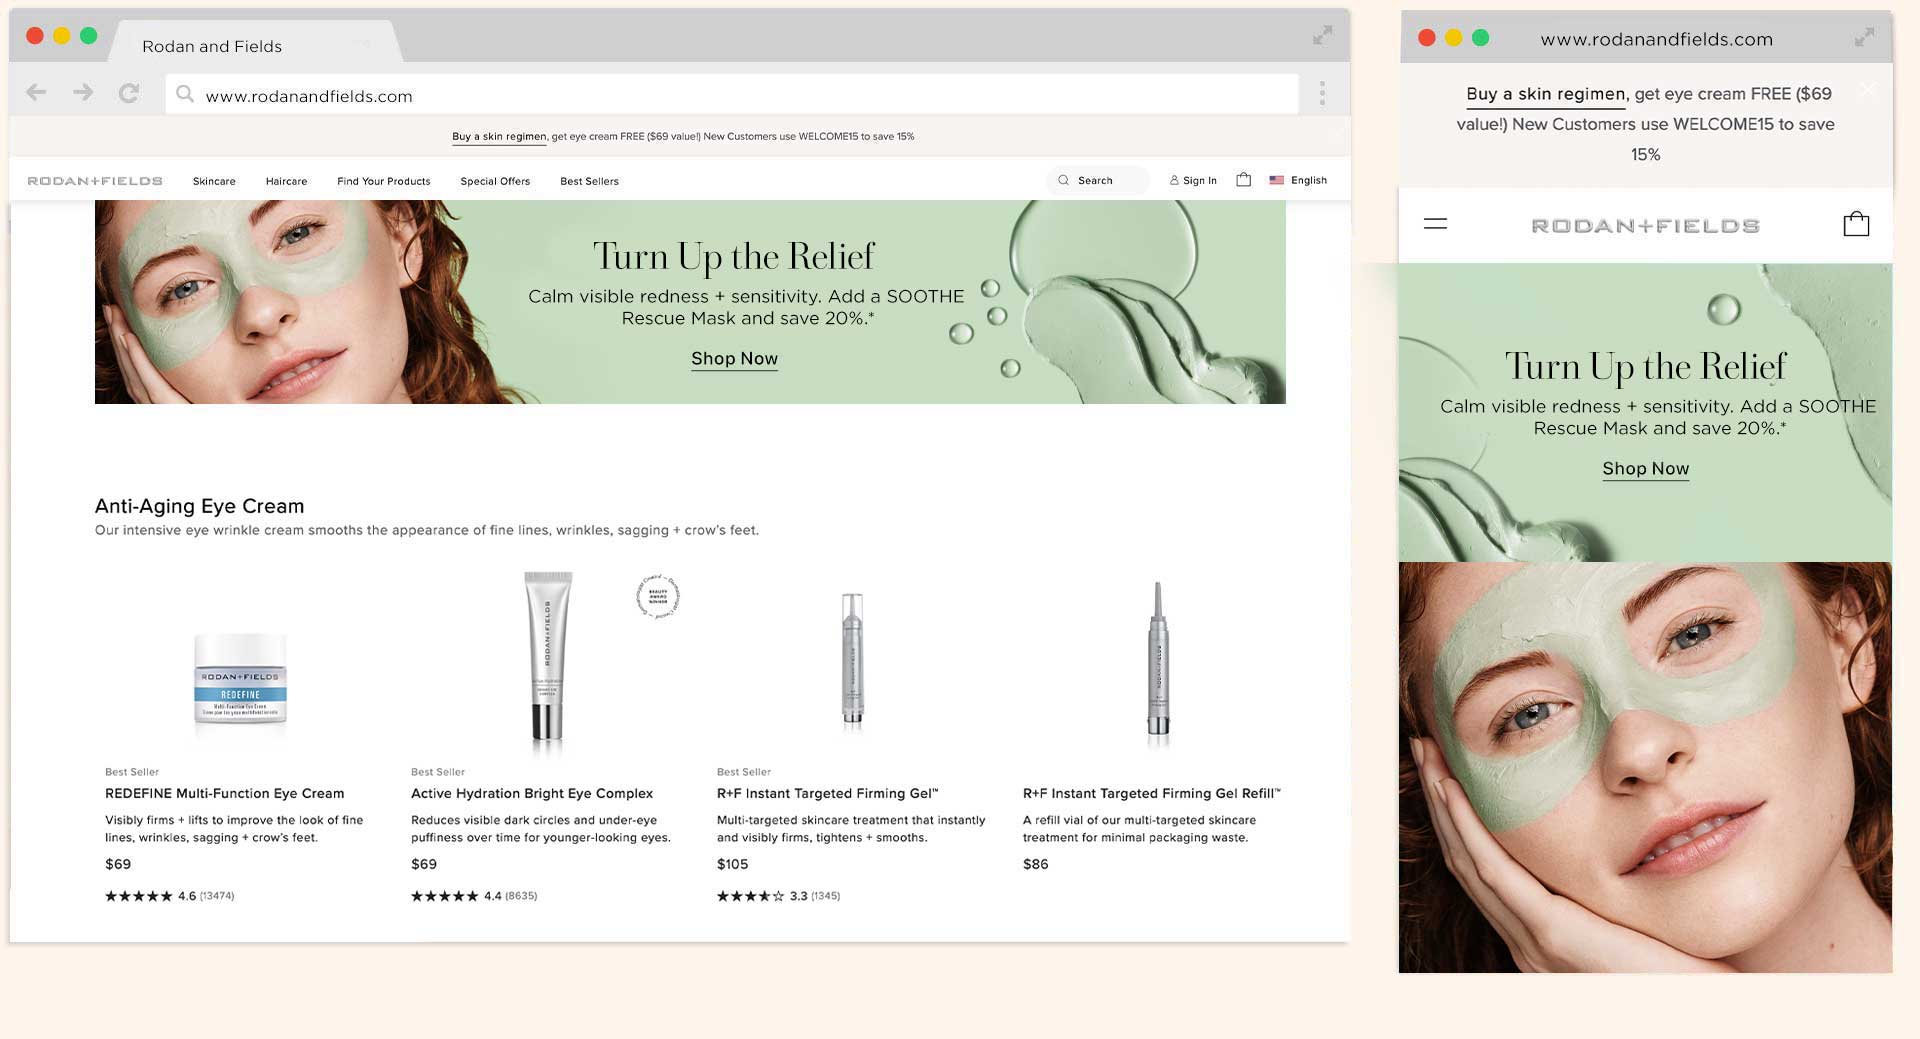The width and height of the screenshot is (1920, 1039).
Task: Open the Skincare navigation menu
Action: coord(214,182)
